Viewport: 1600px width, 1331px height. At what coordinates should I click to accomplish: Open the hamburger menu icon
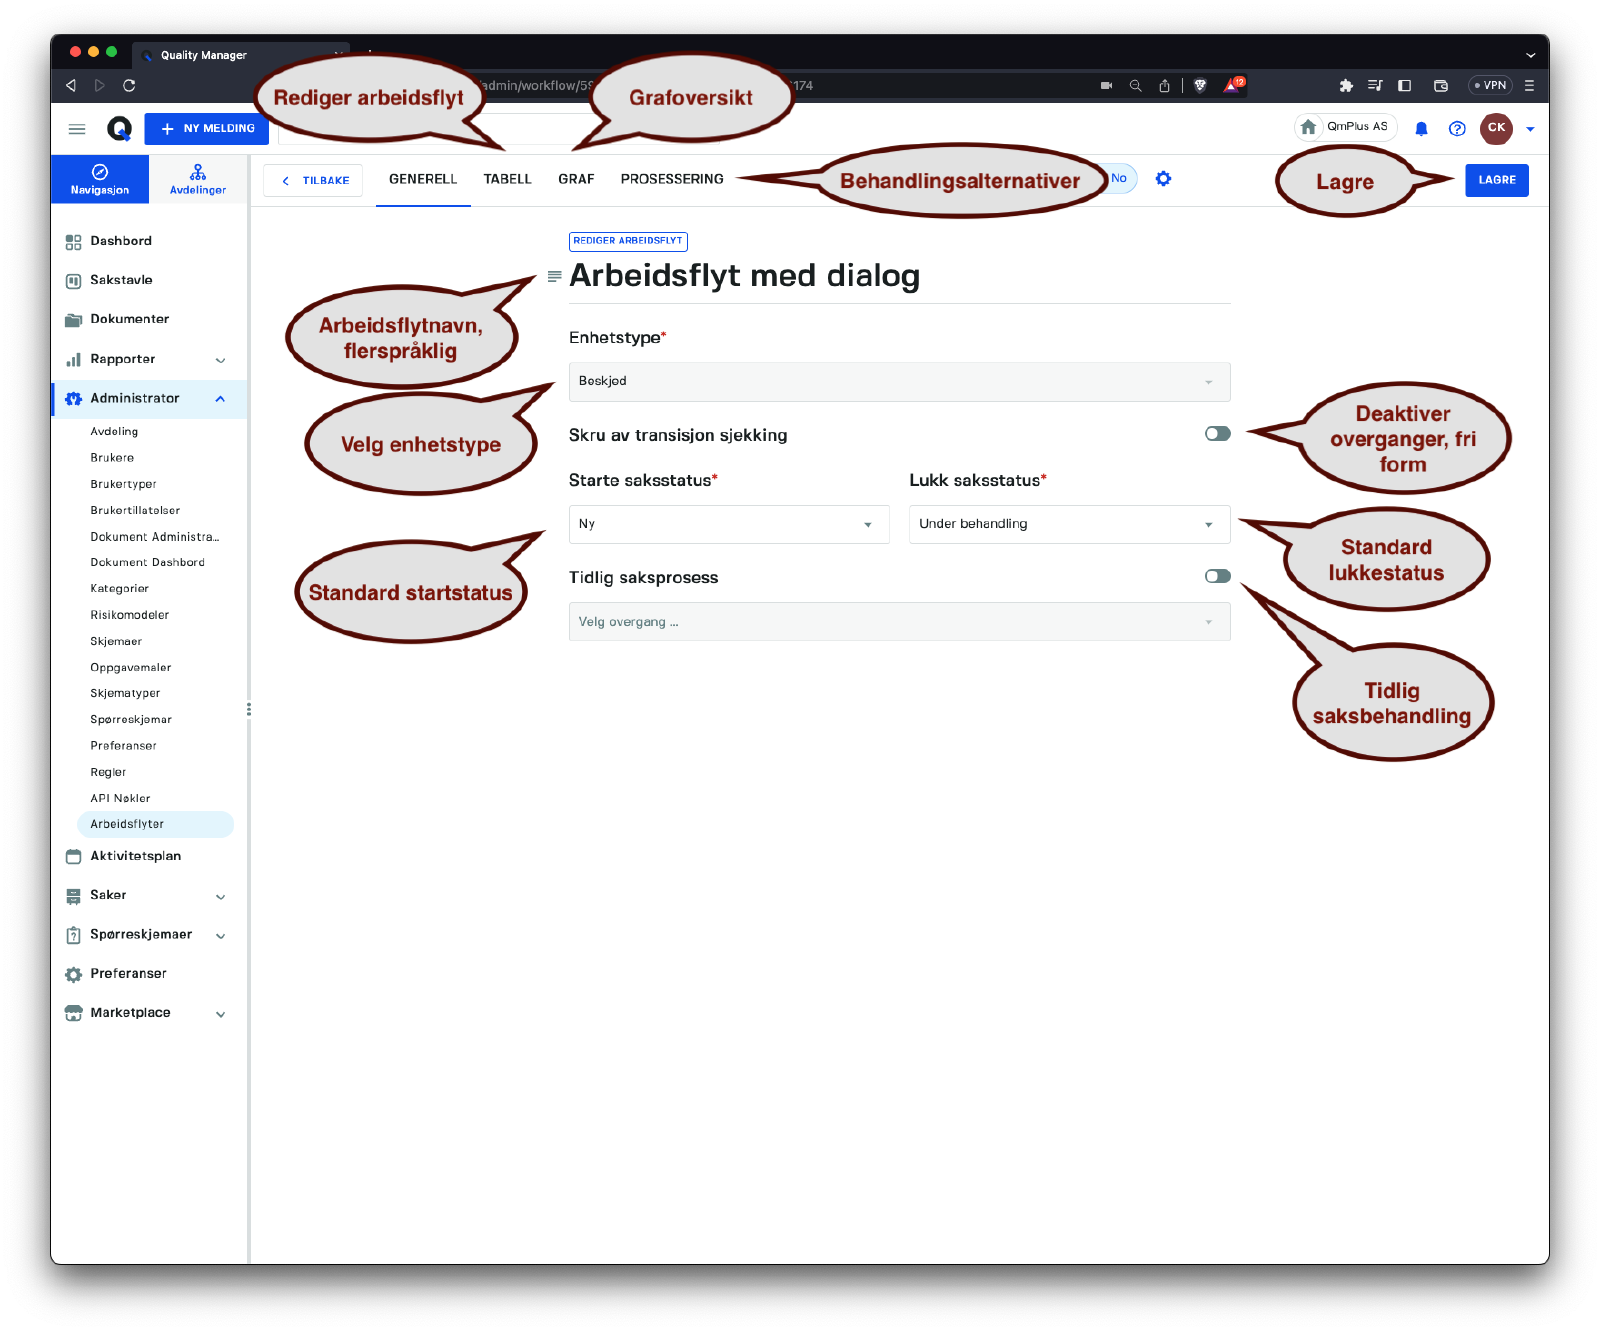coord(77,129)
